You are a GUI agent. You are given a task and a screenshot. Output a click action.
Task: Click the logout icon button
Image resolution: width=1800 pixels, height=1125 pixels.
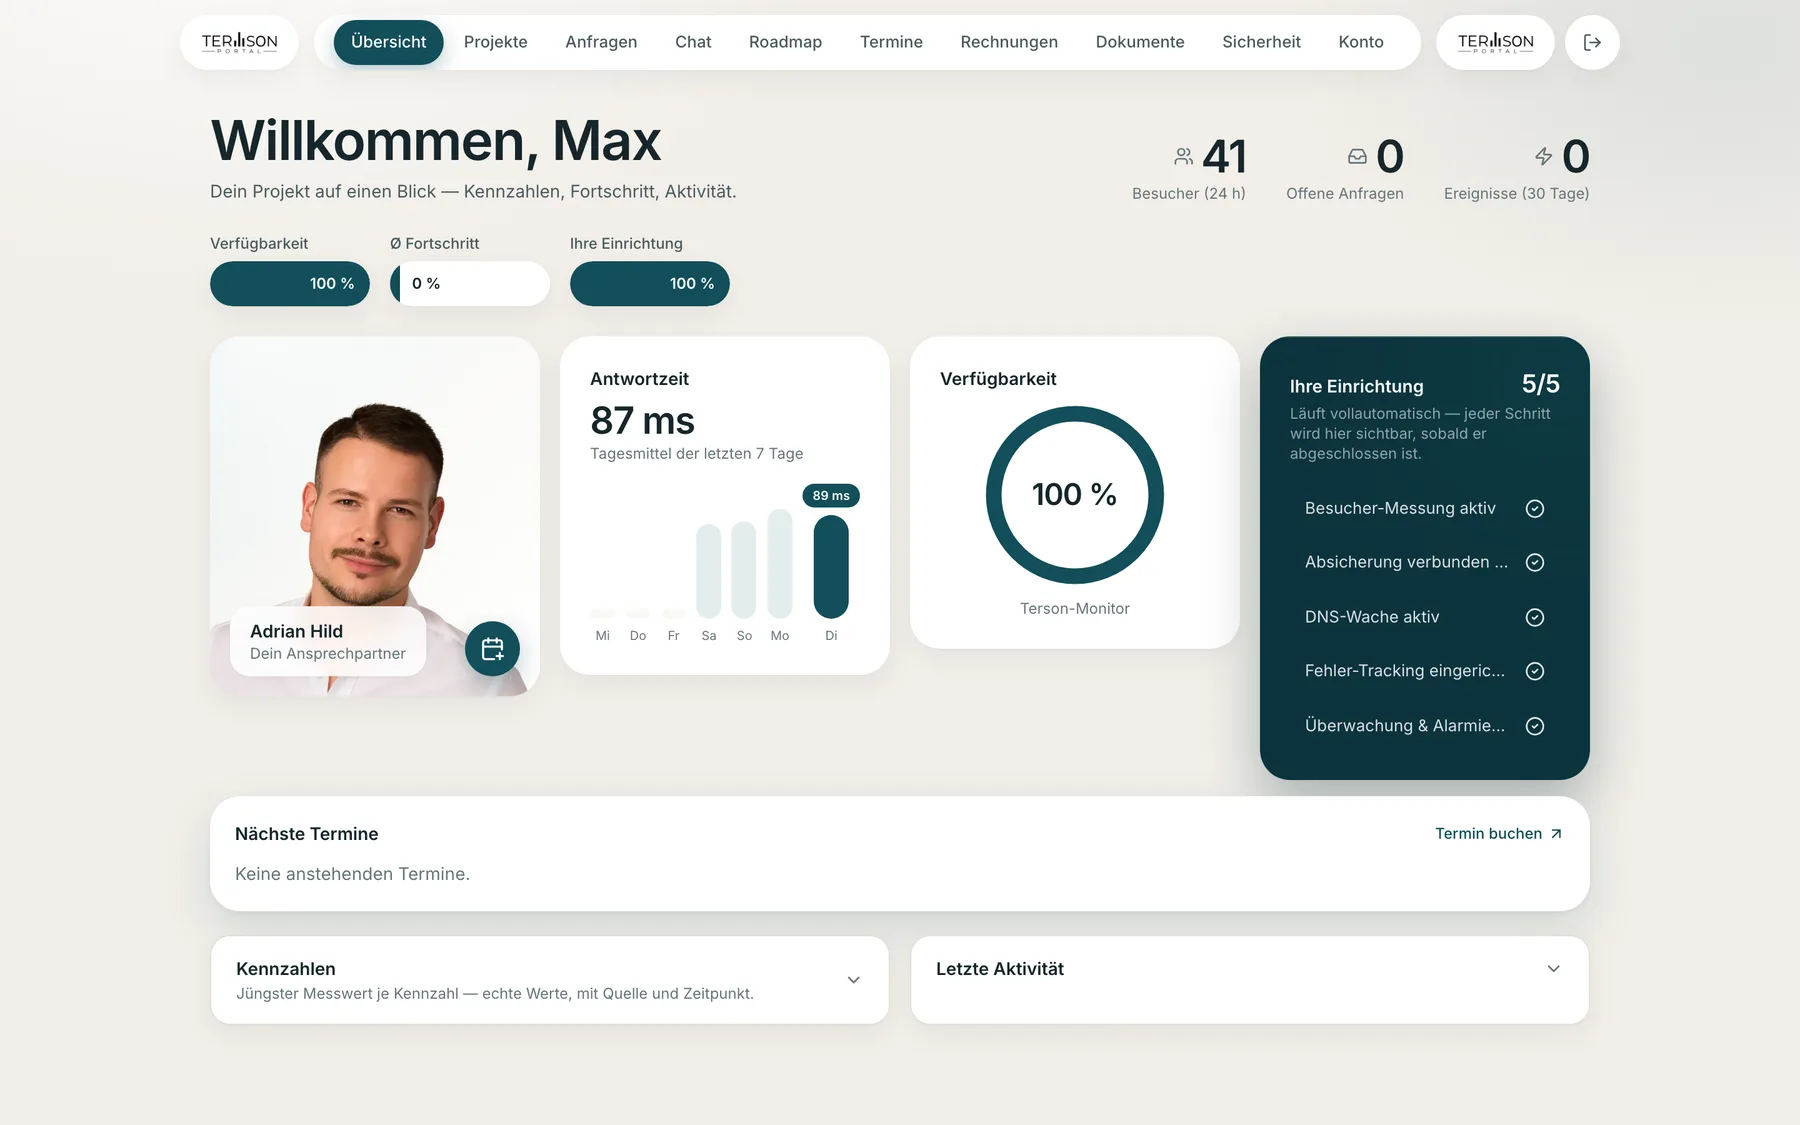(x=1592, y=42)
